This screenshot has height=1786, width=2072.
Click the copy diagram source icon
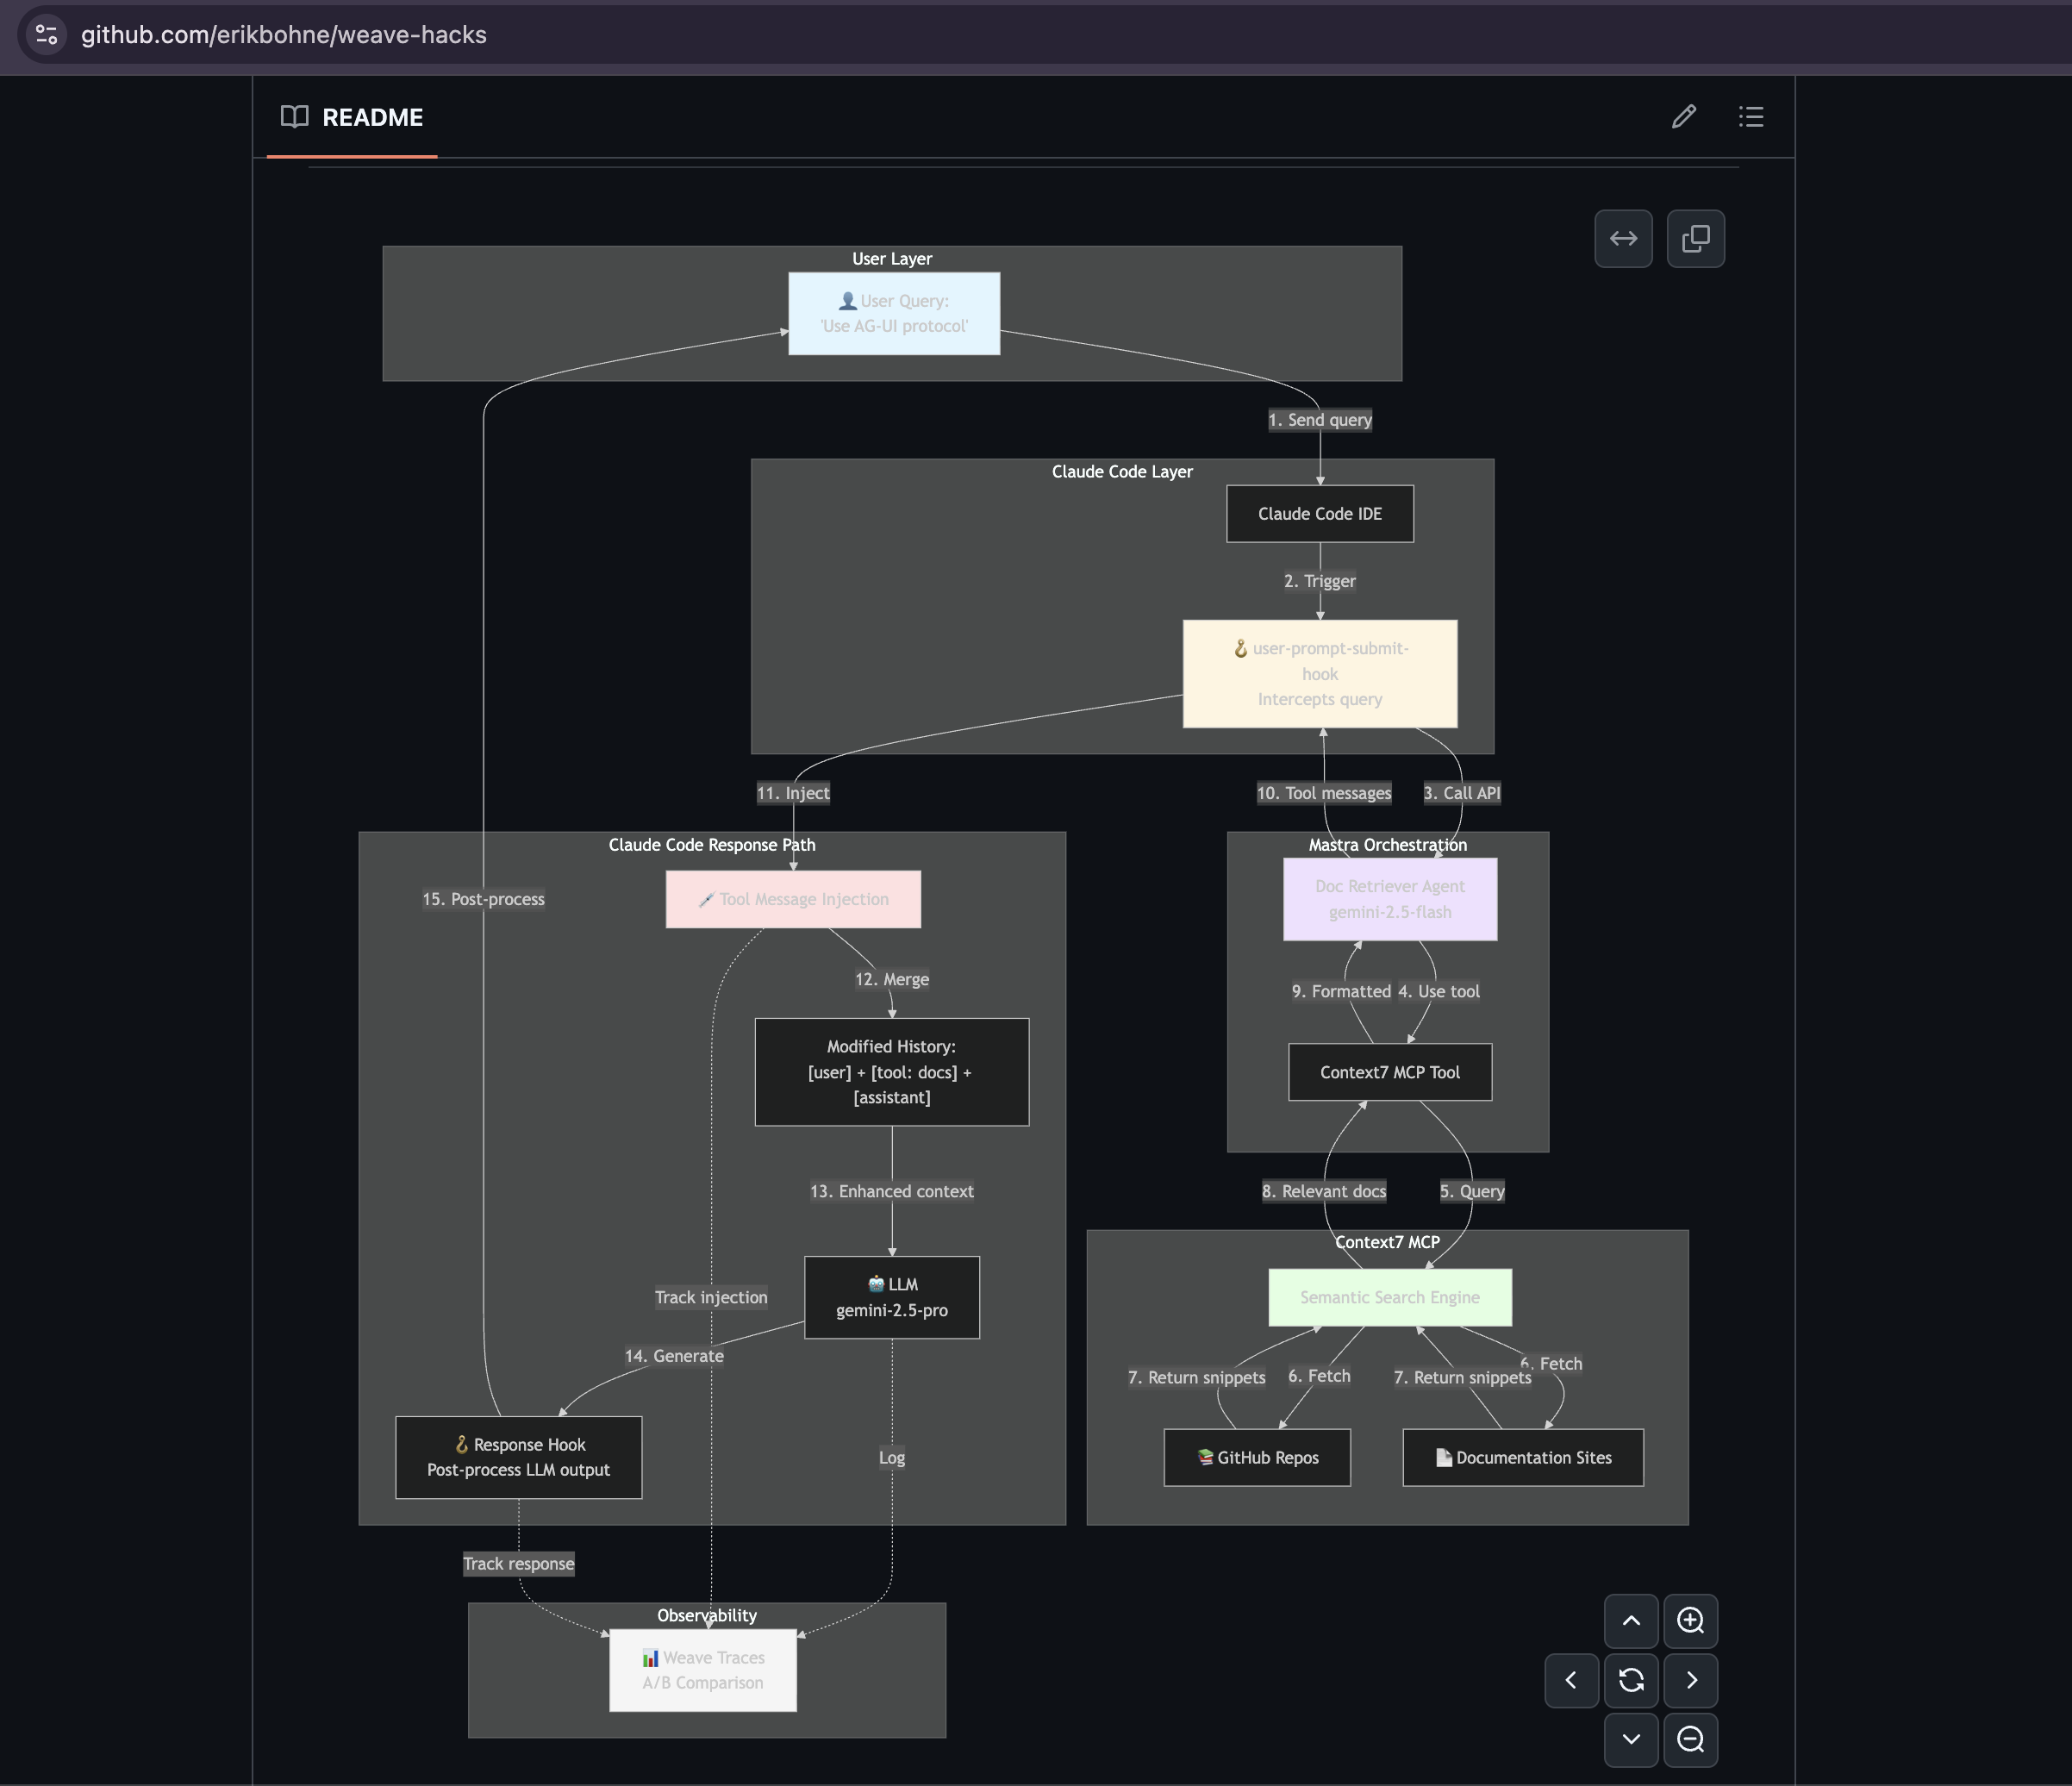pyautogui.click(x=1696, y=239)
